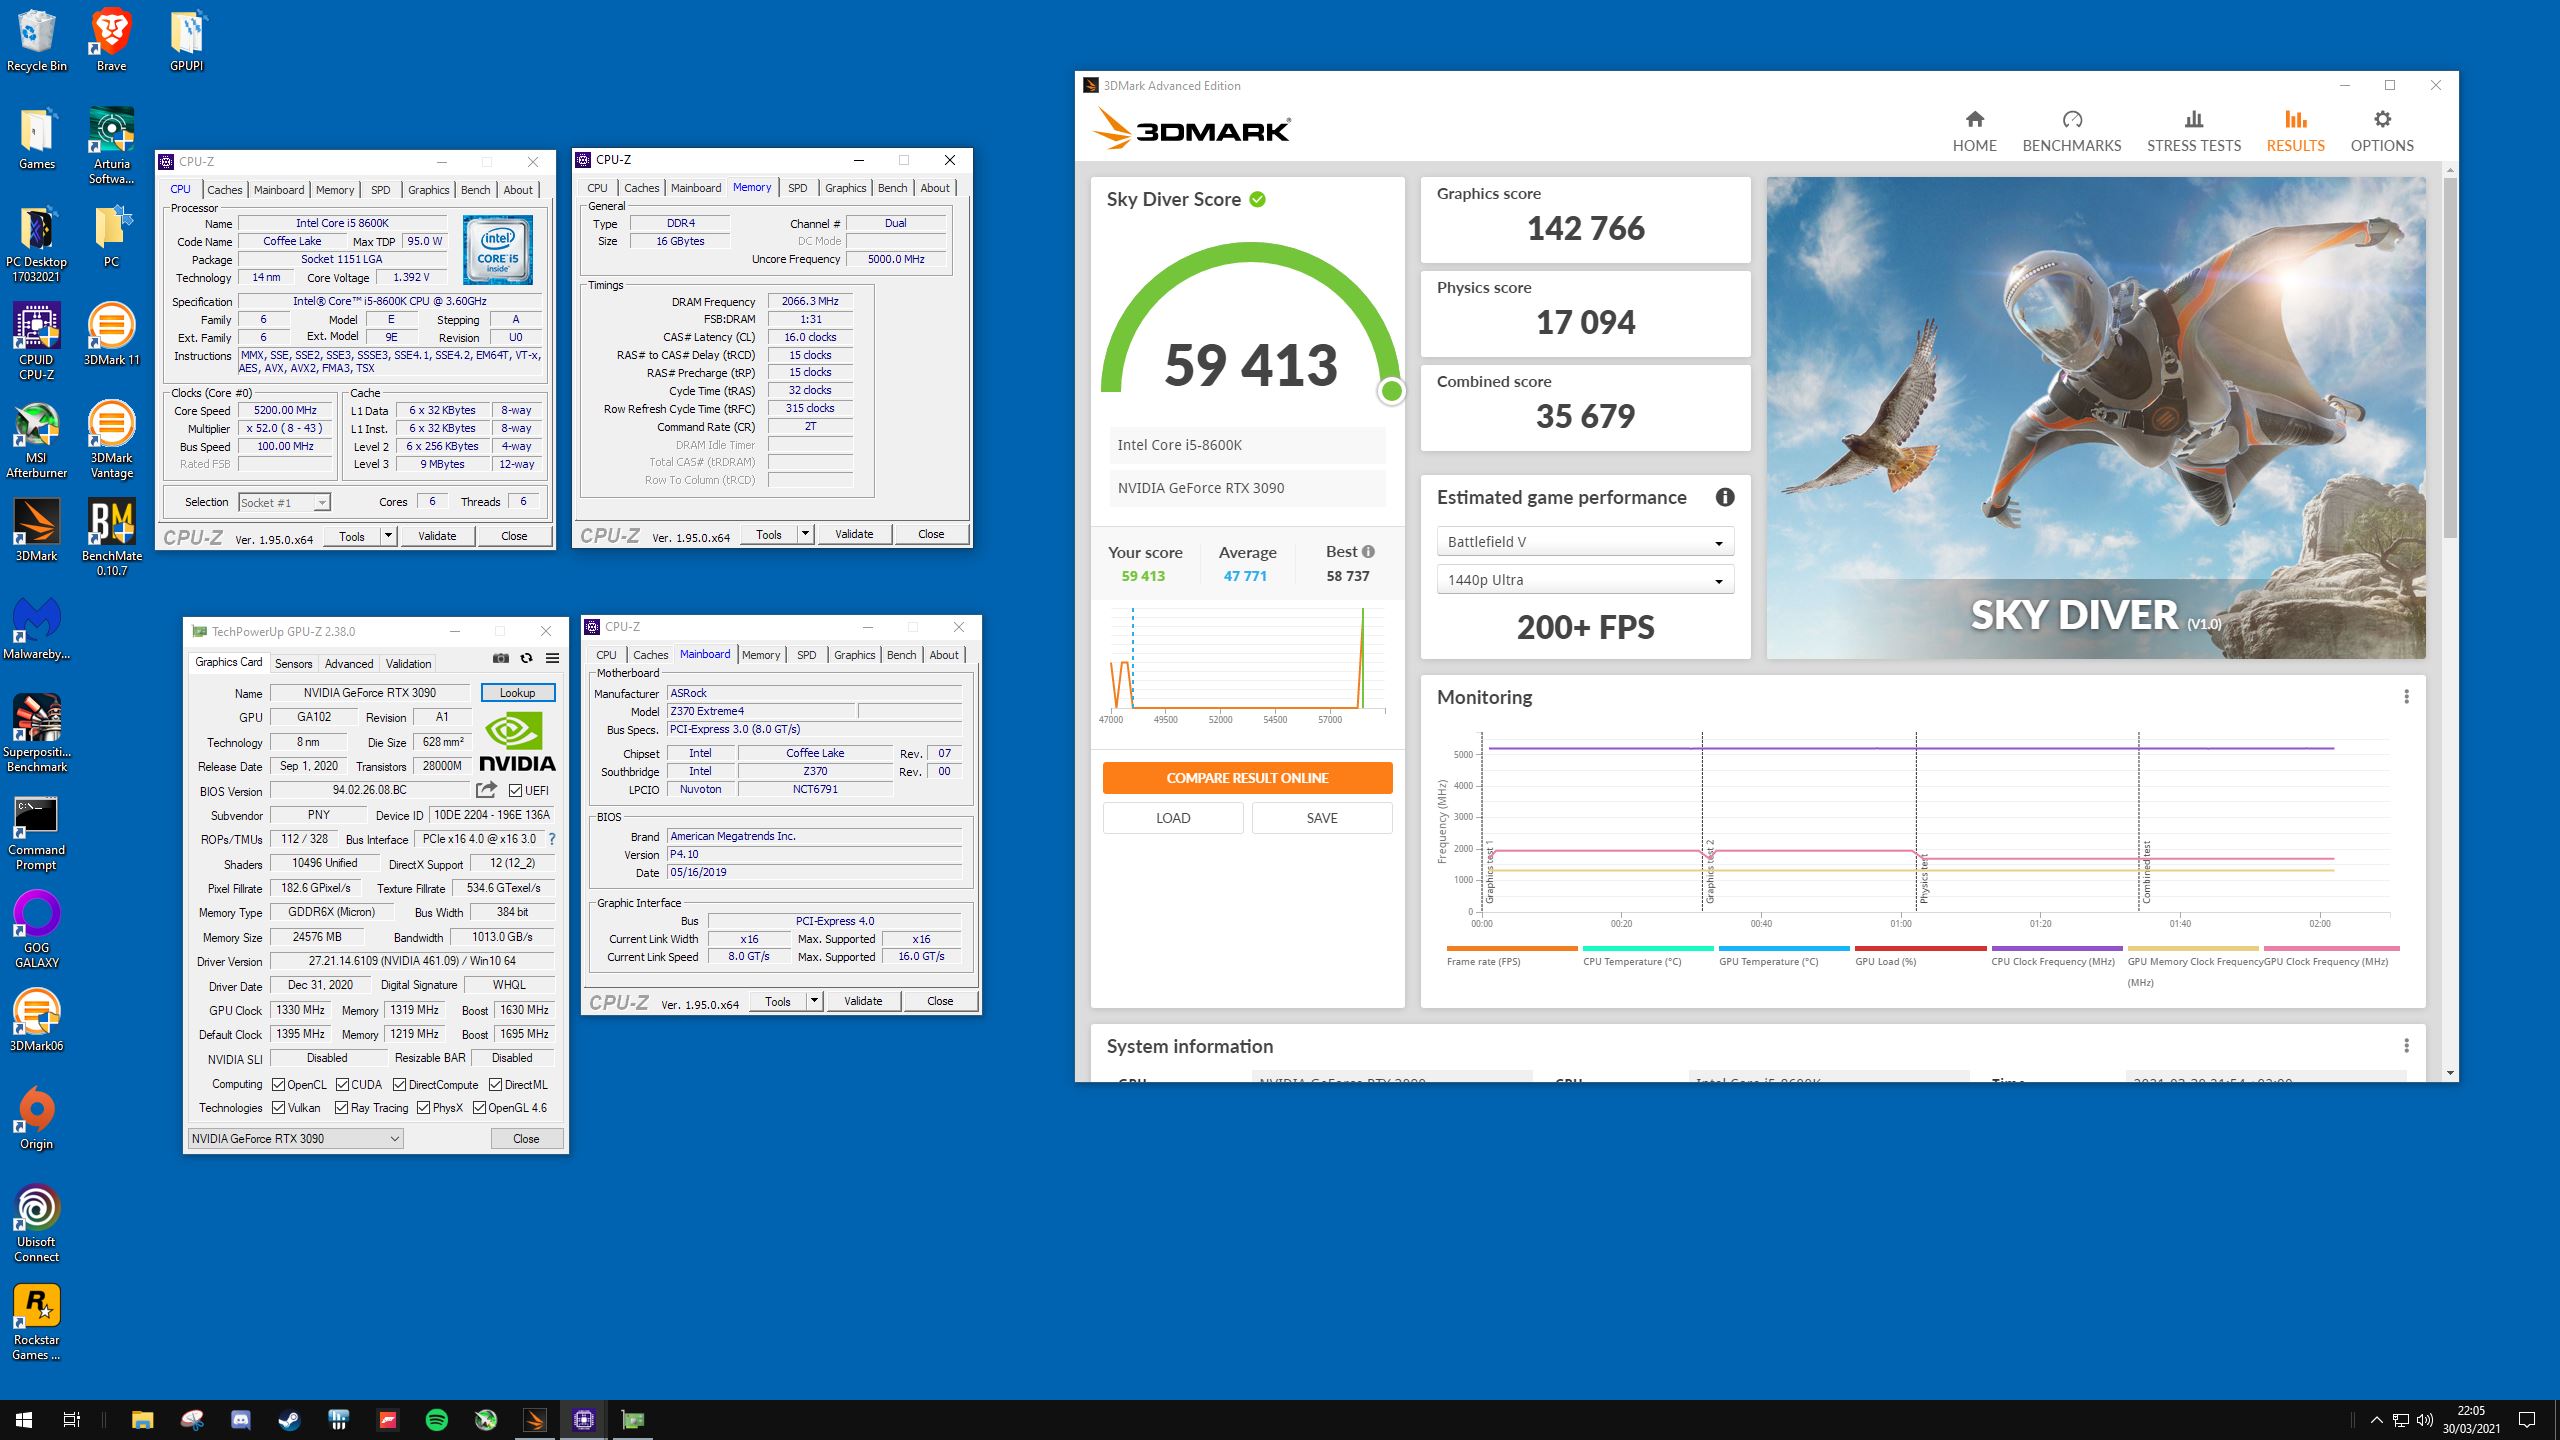The image size is (2560, 1440).
Task: Open Rockstar Games launcher shortcut
Action: click(37, 1322)
